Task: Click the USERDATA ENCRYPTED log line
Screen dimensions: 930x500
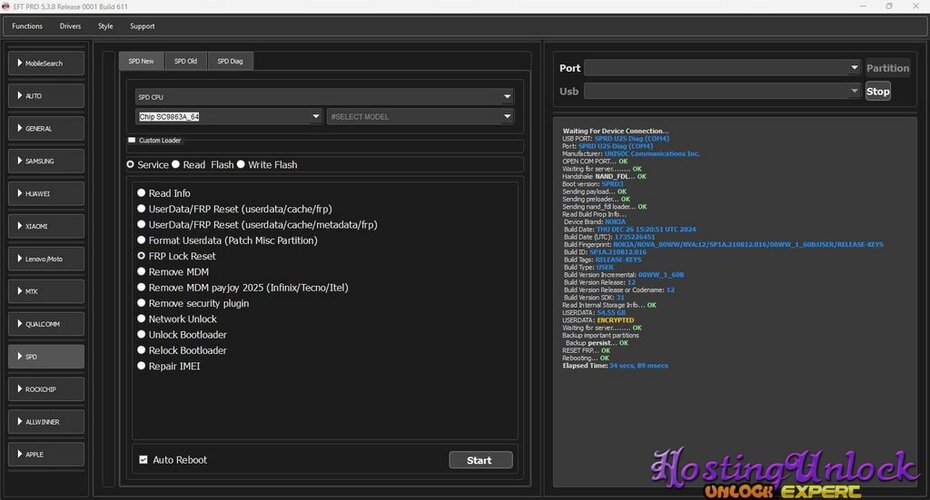Action: coord(598,320)
